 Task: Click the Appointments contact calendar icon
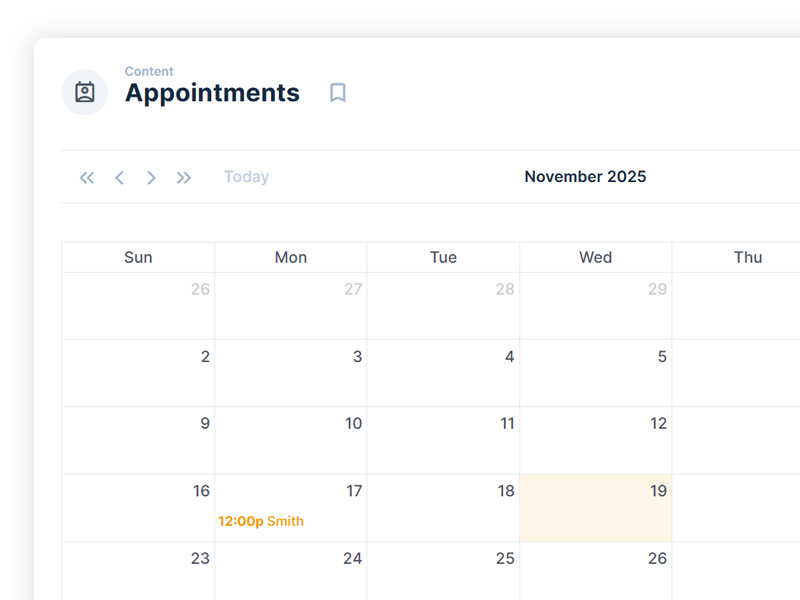point(85,92)
